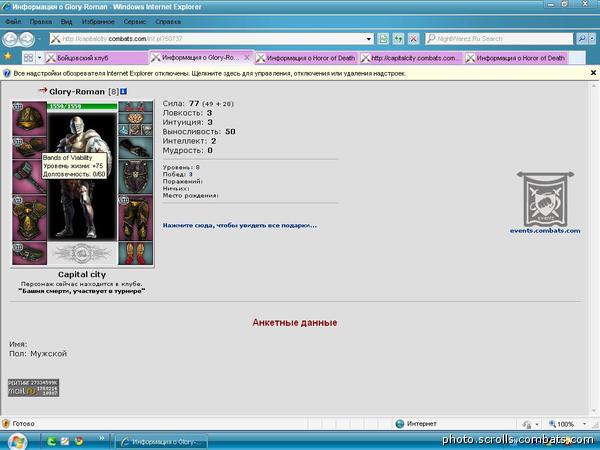Click the mail.ru rating counter
Viewport: 600px width, 450px height.
33,388
